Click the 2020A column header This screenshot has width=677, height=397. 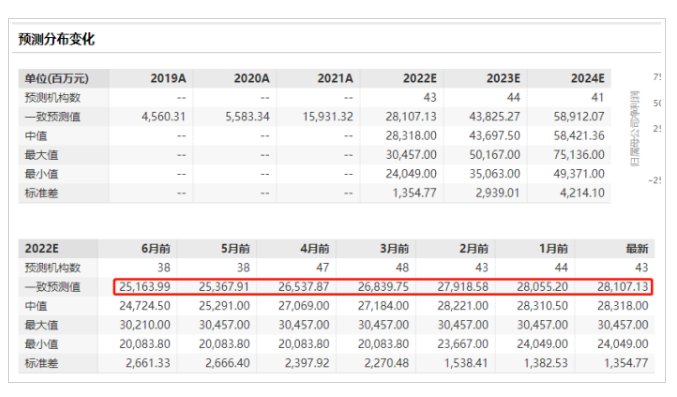[x=252, y=78]
